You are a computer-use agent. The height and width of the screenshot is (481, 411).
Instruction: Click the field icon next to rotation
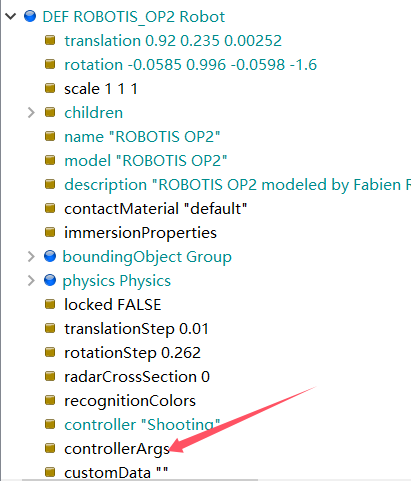click(x=50, y=64)
